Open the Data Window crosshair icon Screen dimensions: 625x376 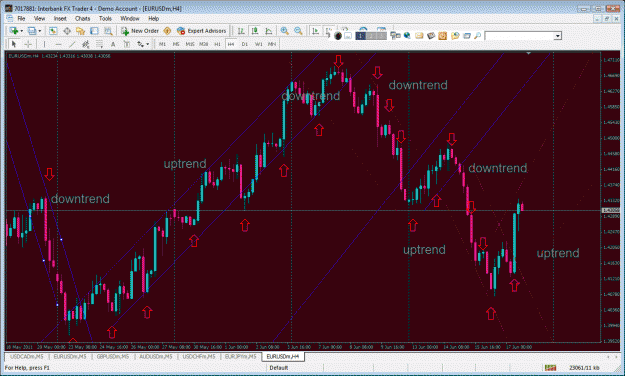(x=67, y=31)
